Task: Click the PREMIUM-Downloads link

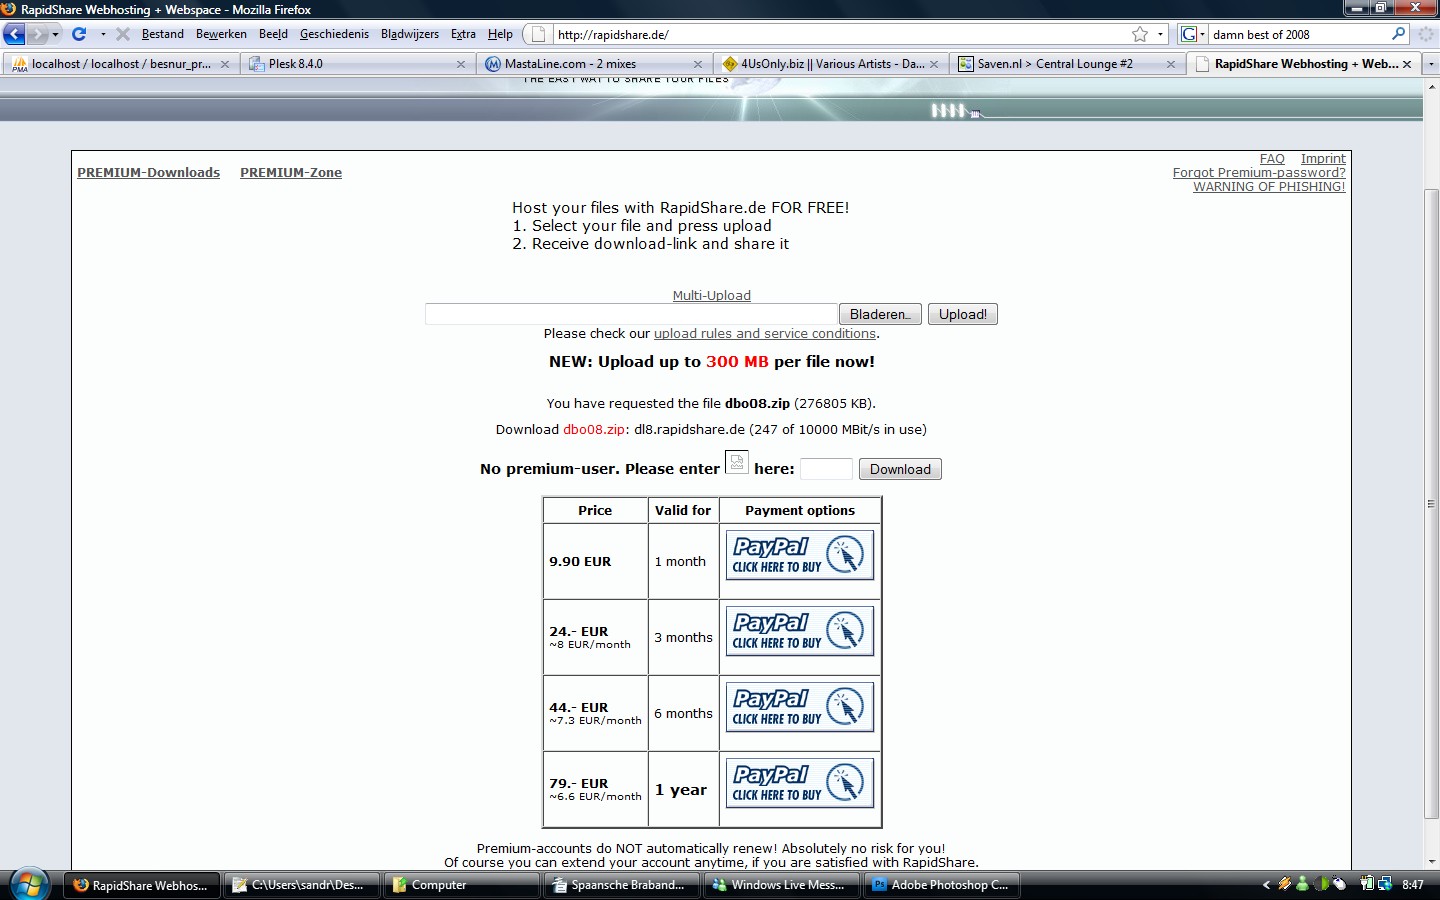Action: (148, 173)
